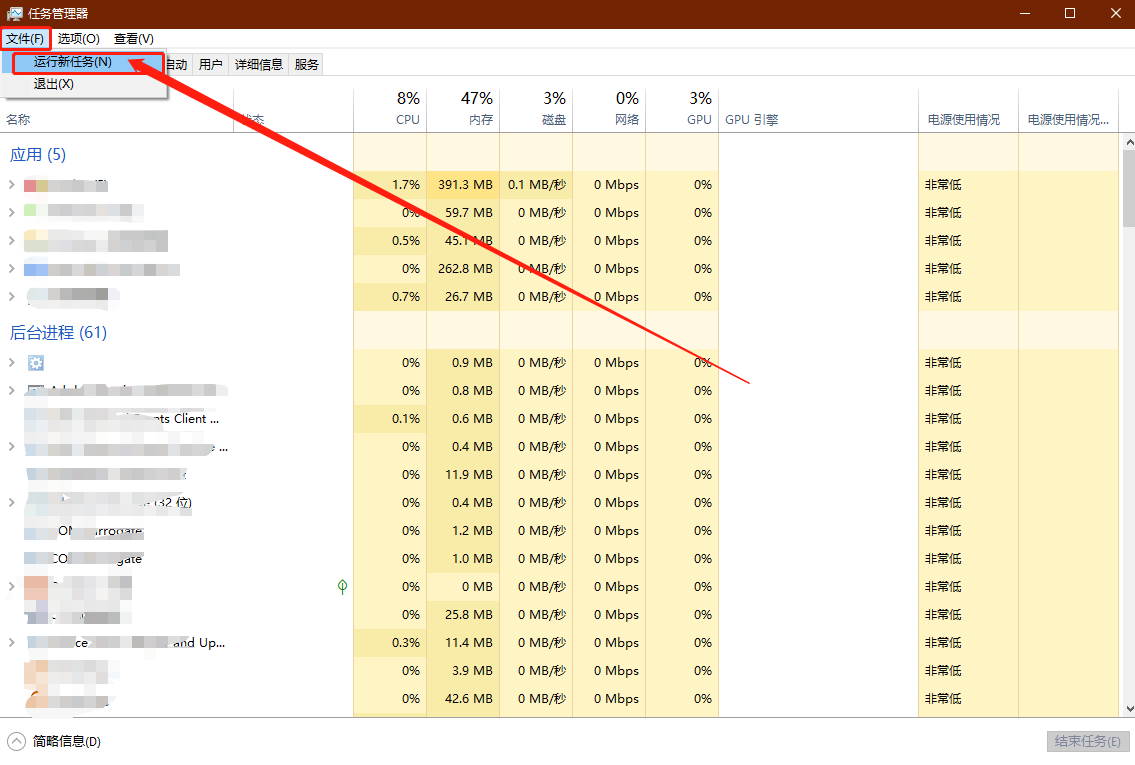Open the 文件(F) menu

coord(25,38)
